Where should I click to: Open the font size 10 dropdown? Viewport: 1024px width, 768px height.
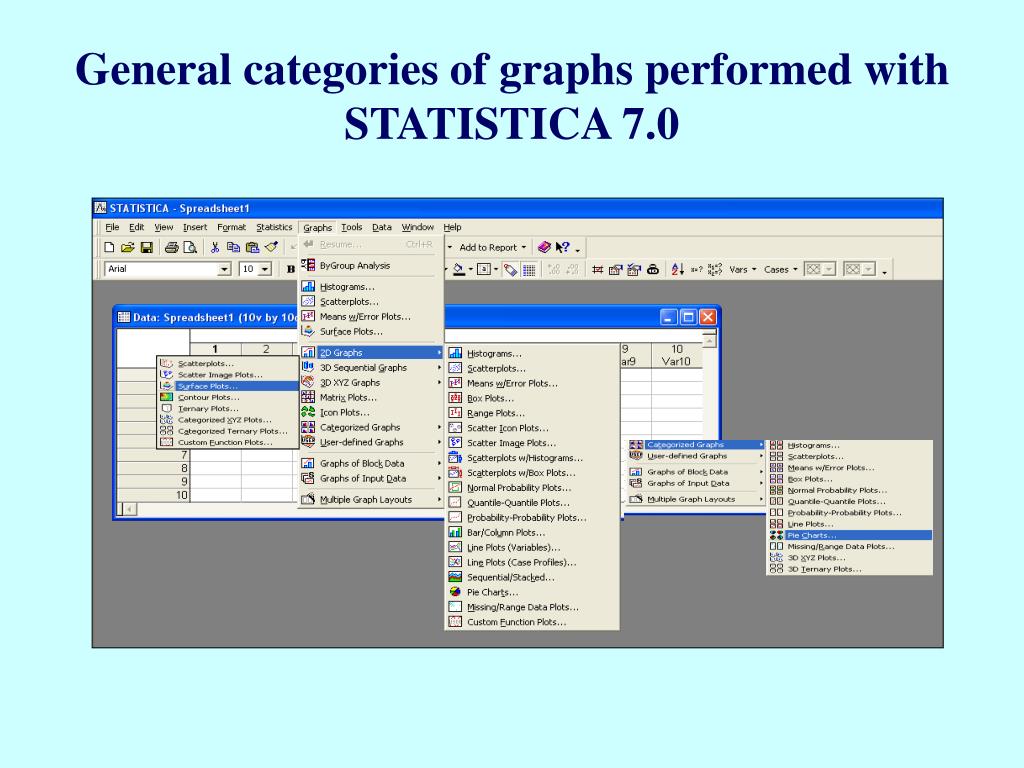tap(264, 269)
